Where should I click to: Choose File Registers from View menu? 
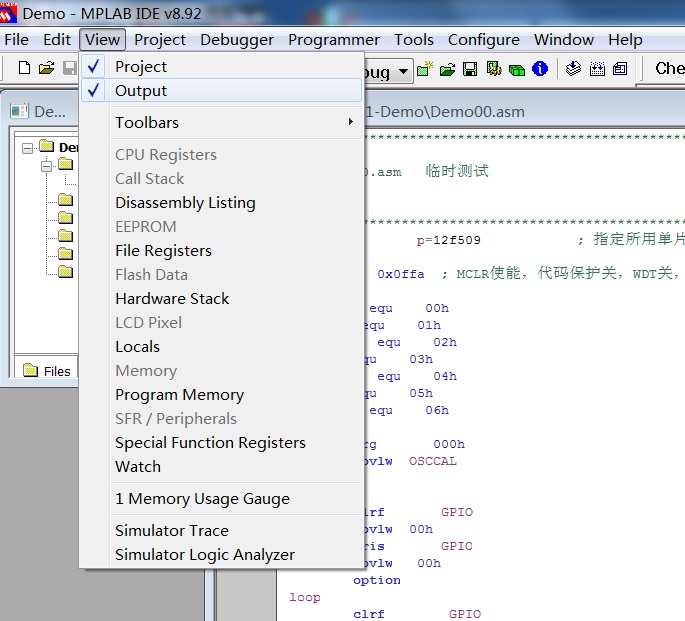(222, 251)
